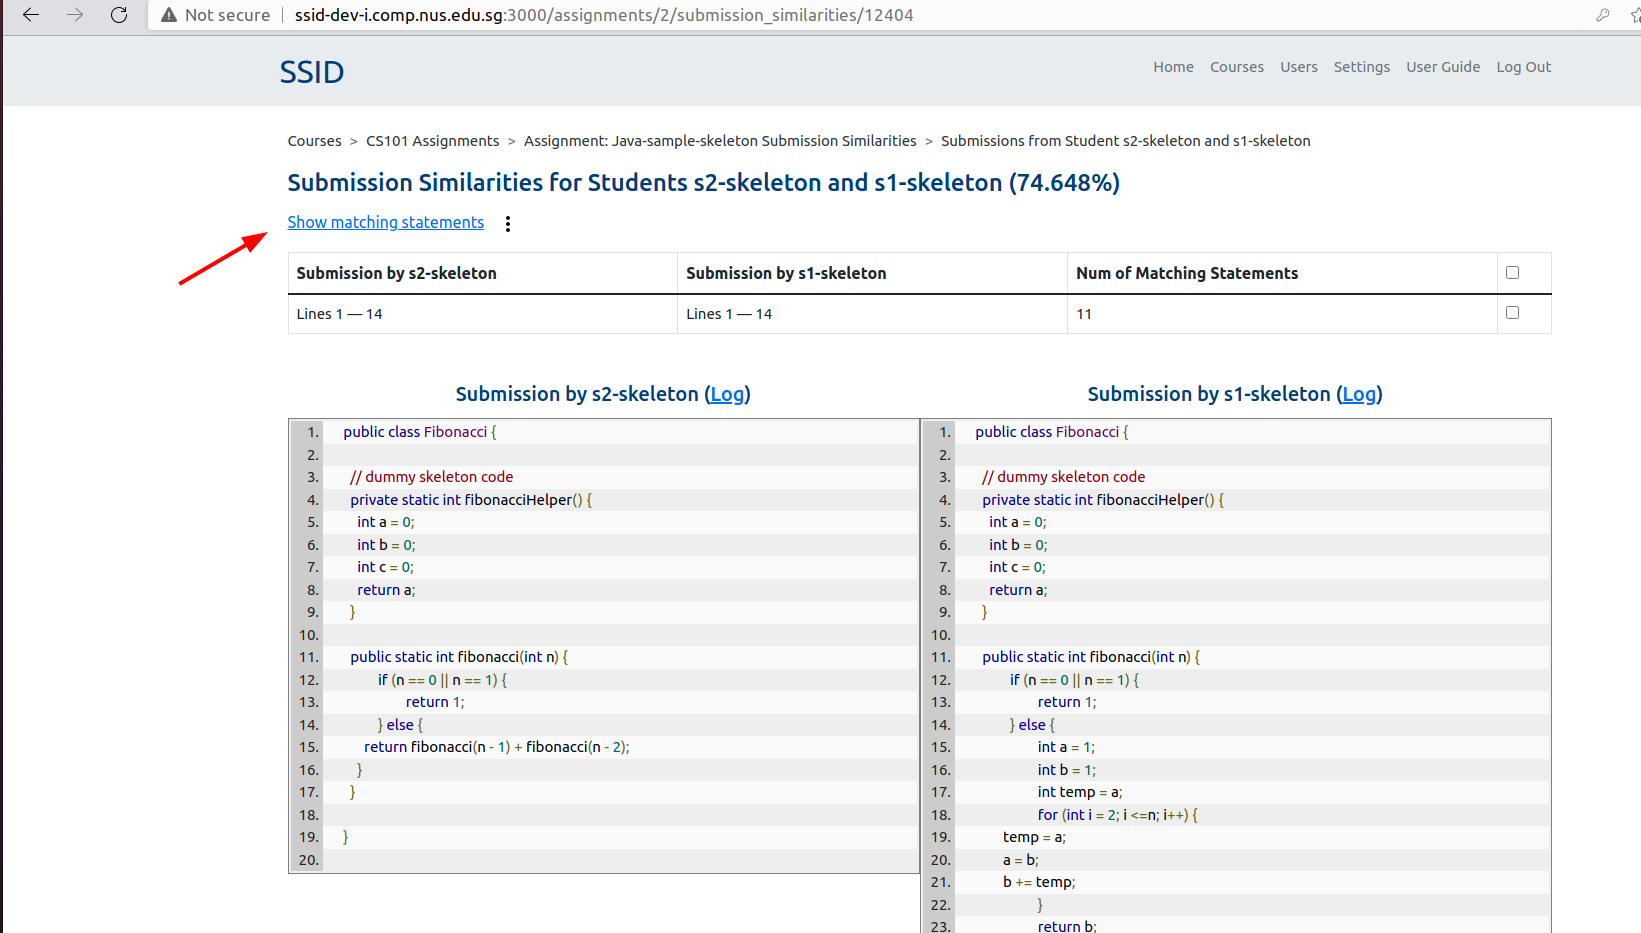Click Log Out in the navigation bar
Screen dimensions: 1641x933
tap(1523, 67)
